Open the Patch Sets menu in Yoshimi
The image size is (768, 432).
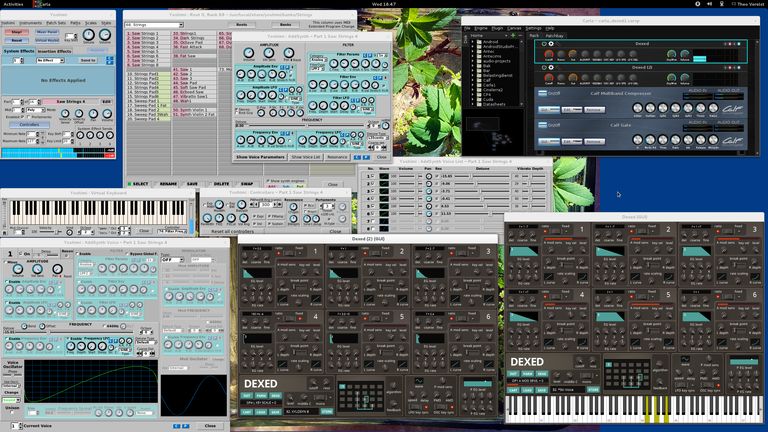[56, 22]
